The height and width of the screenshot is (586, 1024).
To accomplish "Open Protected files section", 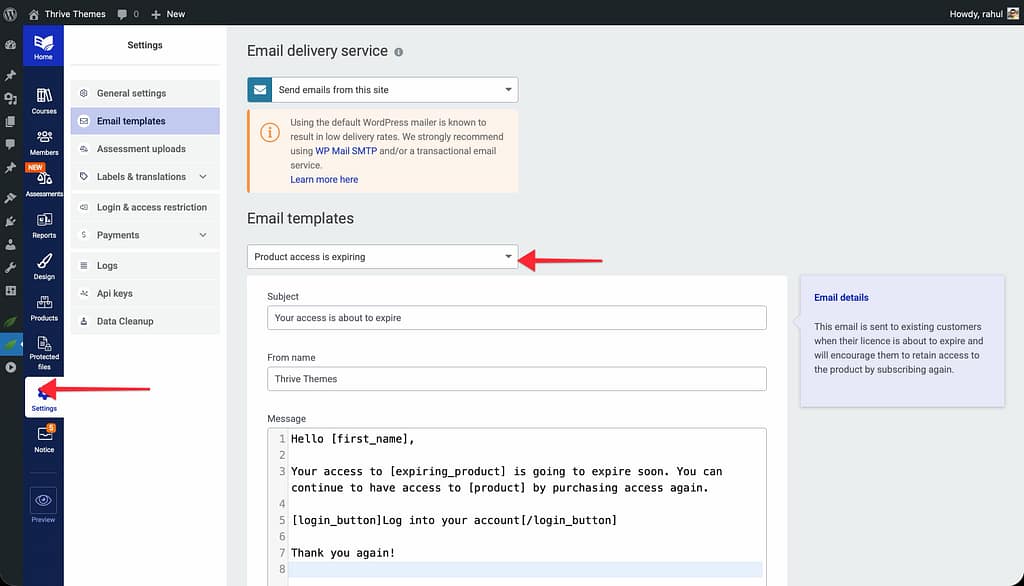I will click(x=44, y=350).
